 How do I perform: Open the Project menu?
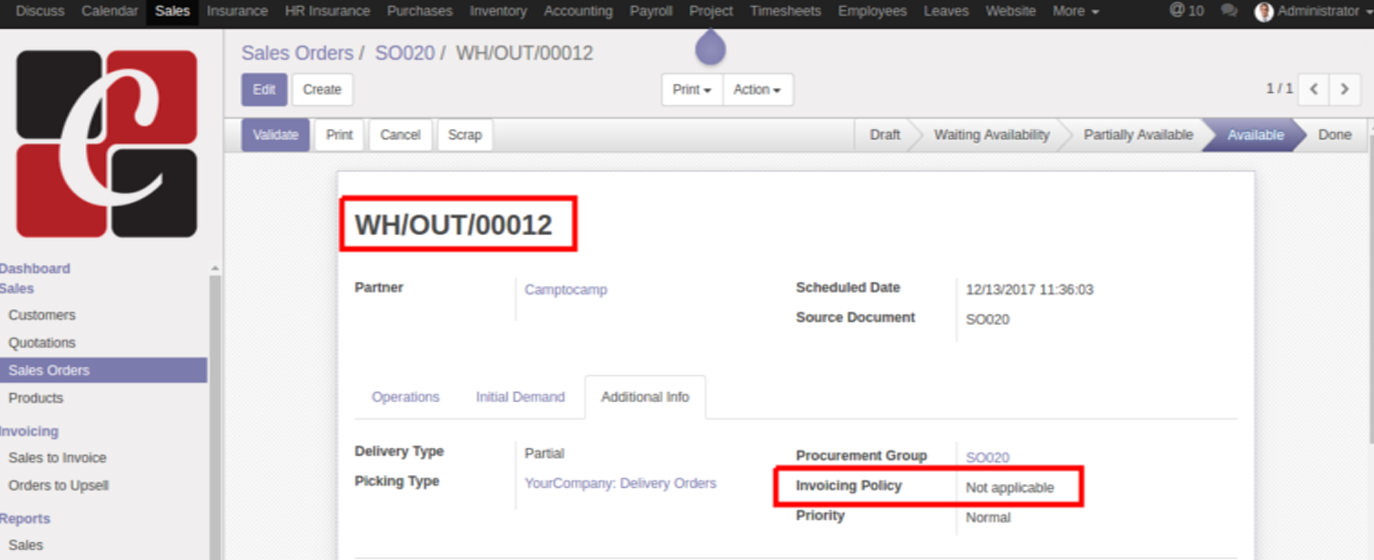point(711,11)
